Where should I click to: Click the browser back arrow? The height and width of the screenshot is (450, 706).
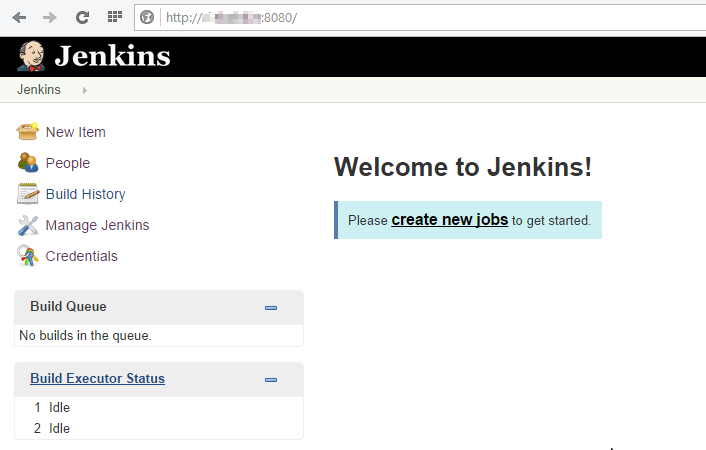click(x=19, y=18)
